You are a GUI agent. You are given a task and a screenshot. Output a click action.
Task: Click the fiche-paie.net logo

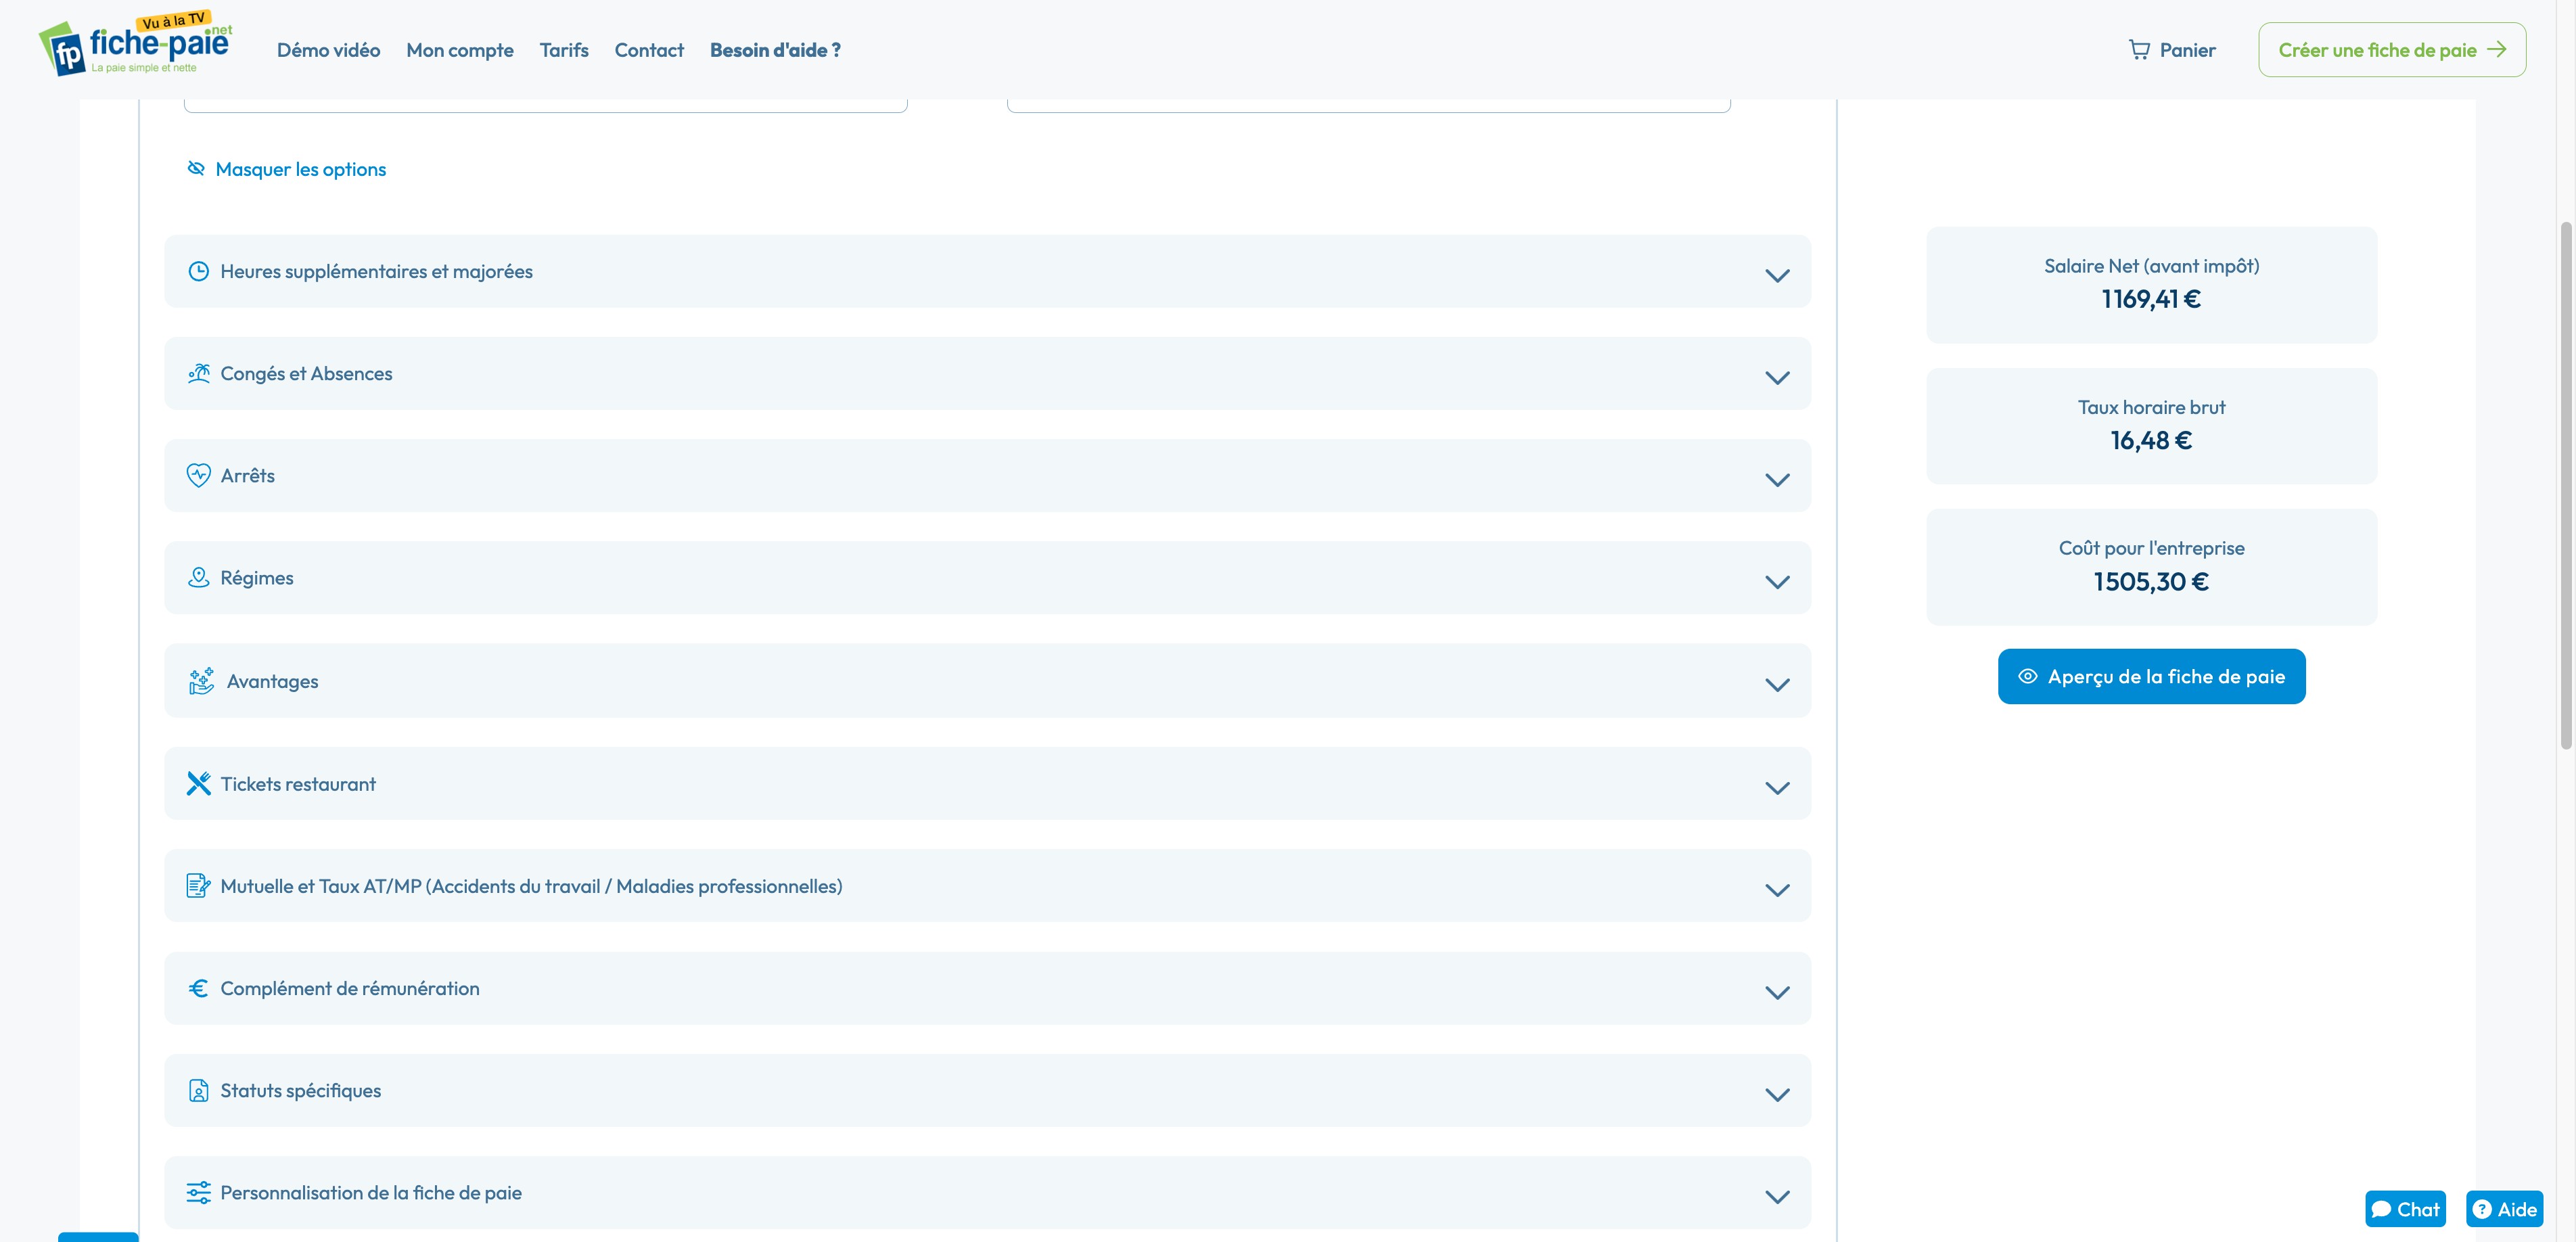point(136,47)
